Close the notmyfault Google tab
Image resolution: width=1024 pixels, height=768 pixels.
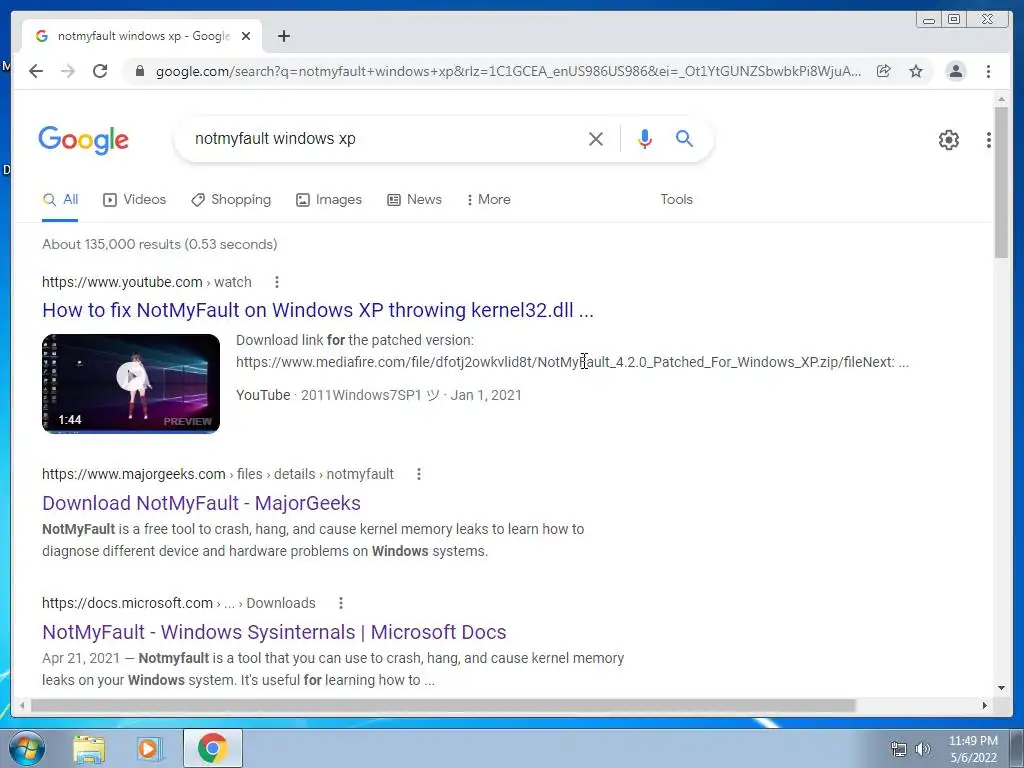click(246, 36)
